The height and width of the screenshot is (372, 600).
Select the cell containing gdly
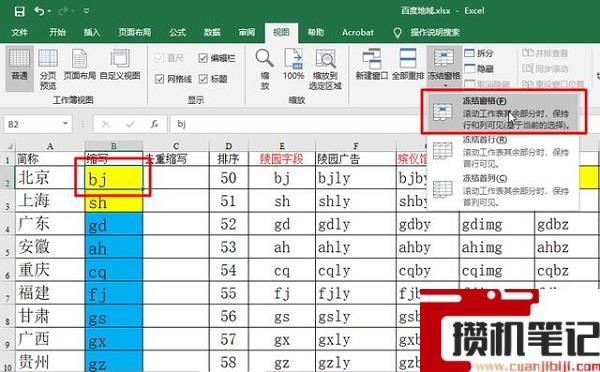pyautogui.click(x=355, y=224)
